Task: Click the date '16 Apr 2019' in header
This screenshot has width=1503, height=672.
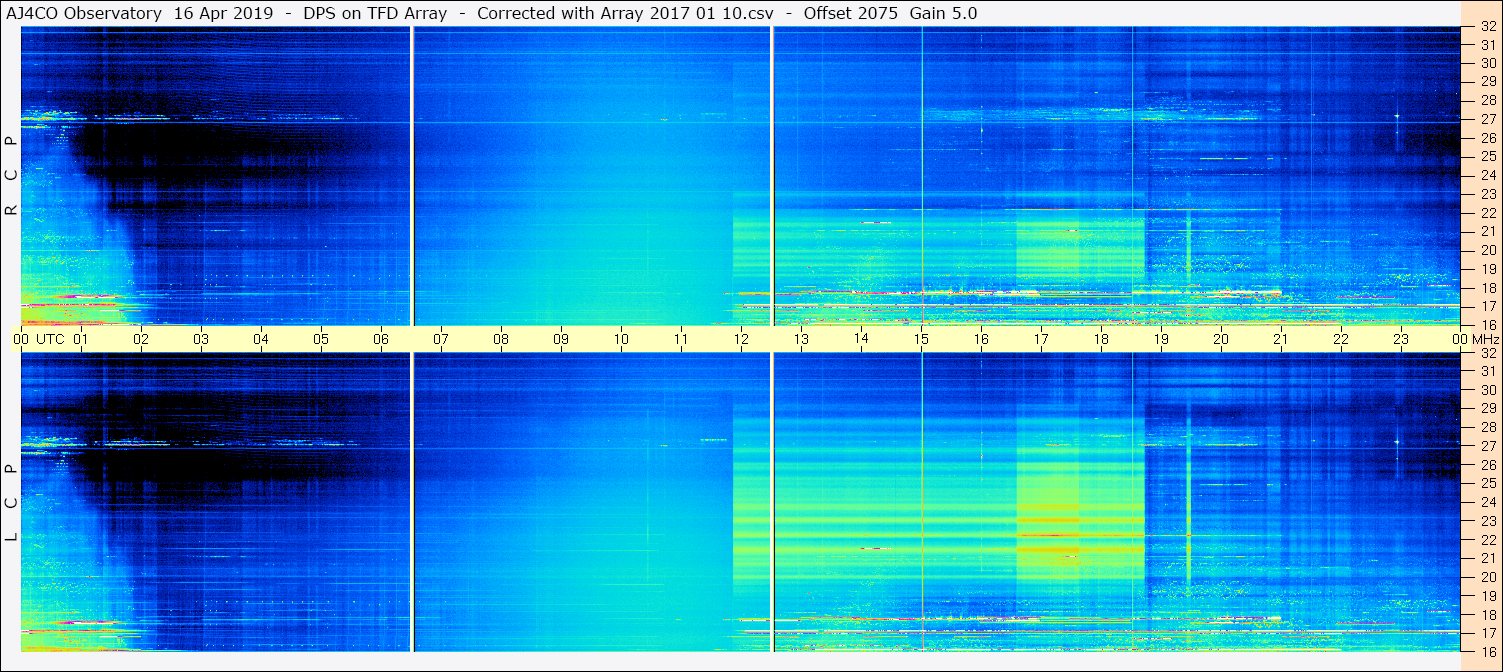Action: pyautogui.click(x=223, y=13)
